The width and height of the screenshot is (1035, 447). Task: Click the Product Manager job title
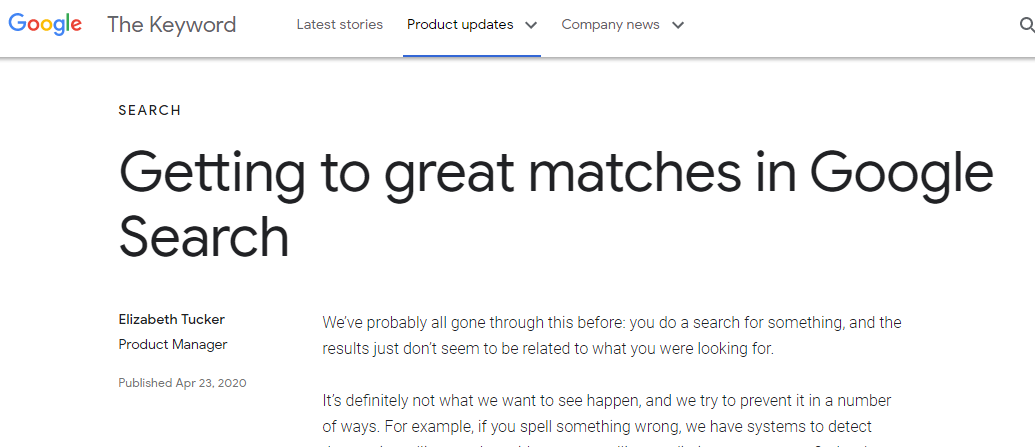click(173, 344)
